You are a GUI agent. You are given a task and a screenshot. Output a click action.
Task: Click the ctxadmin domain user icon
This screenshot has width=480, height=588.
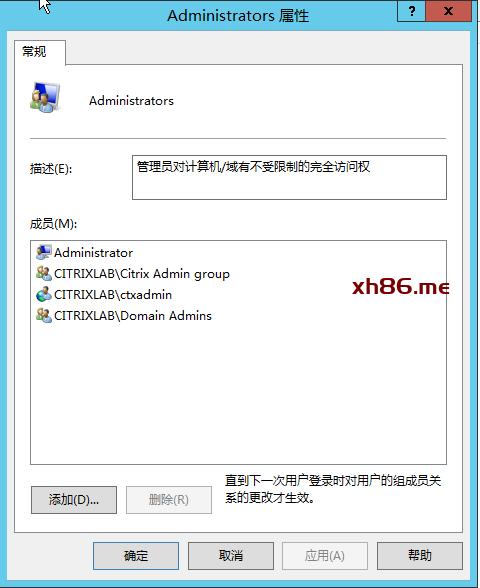44,294
